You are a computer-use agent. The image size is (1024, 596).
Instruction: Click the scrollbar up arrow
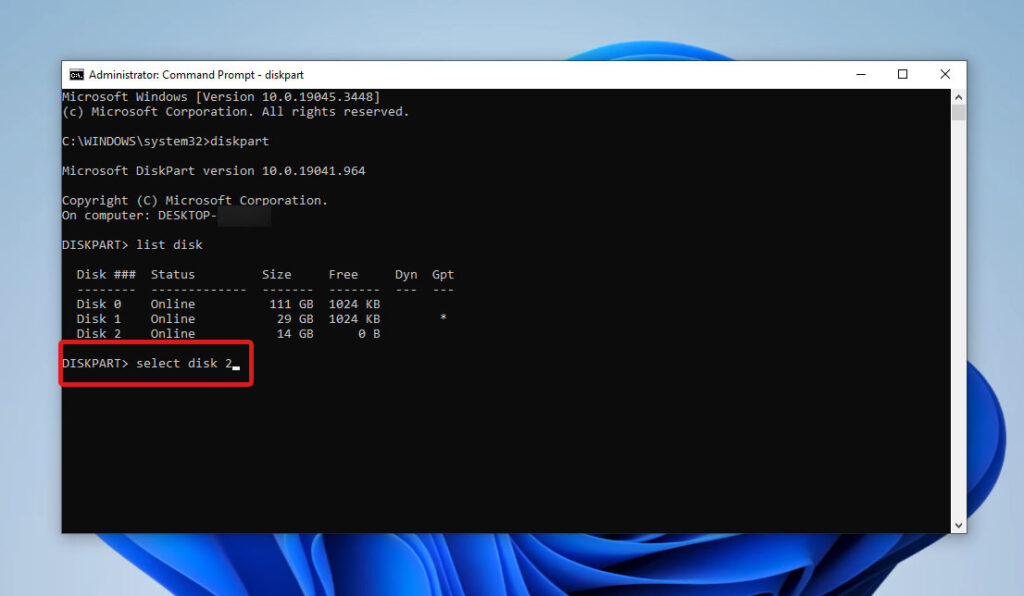point(958,96)
